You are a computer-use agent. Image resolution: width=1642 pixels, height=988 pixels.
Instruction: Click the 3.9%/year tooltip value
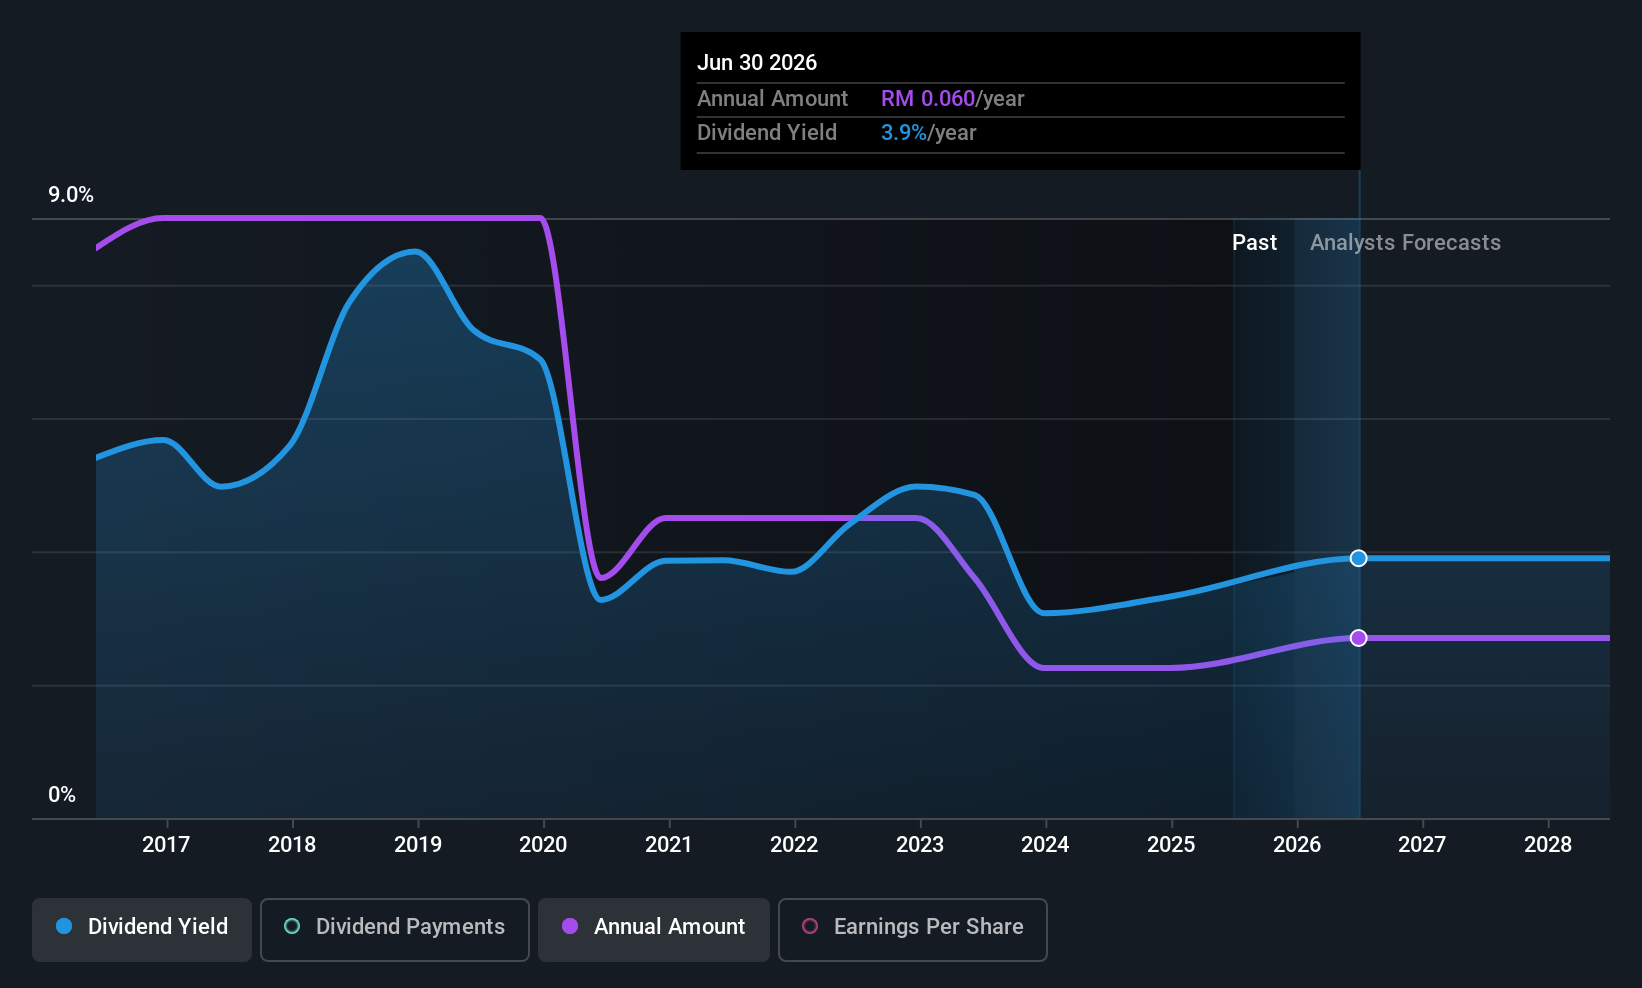click(928, 133)
